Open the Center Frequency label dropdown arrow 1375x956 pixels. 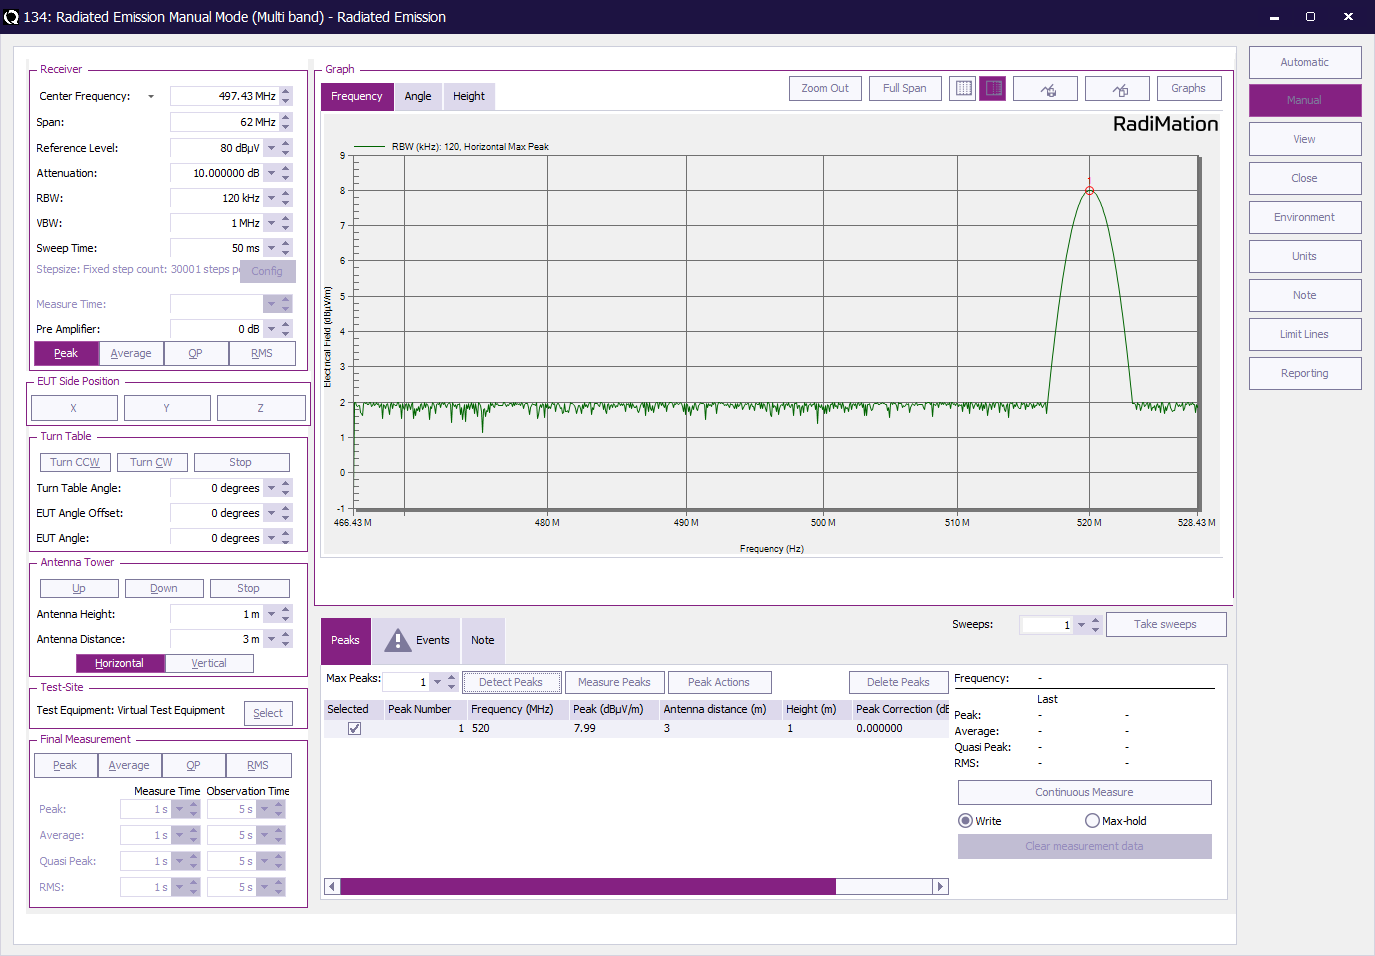[151, 97]
